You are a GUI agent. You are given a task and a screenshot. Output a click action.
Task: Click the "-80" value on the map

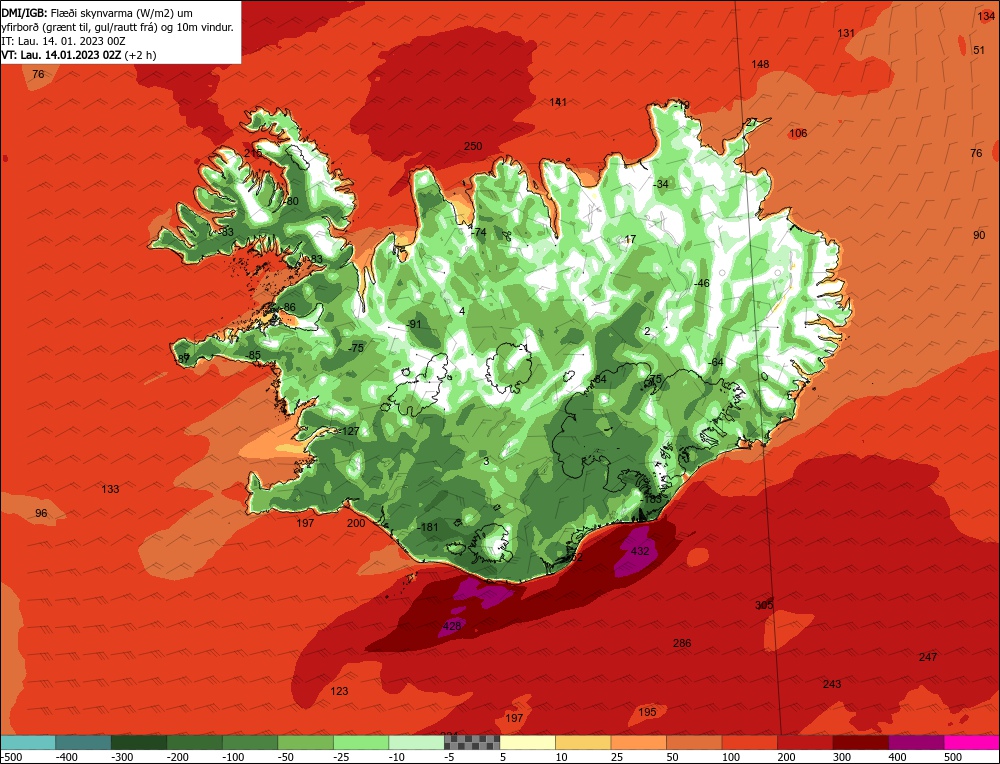pyautogui.click(x=290, y=201)
